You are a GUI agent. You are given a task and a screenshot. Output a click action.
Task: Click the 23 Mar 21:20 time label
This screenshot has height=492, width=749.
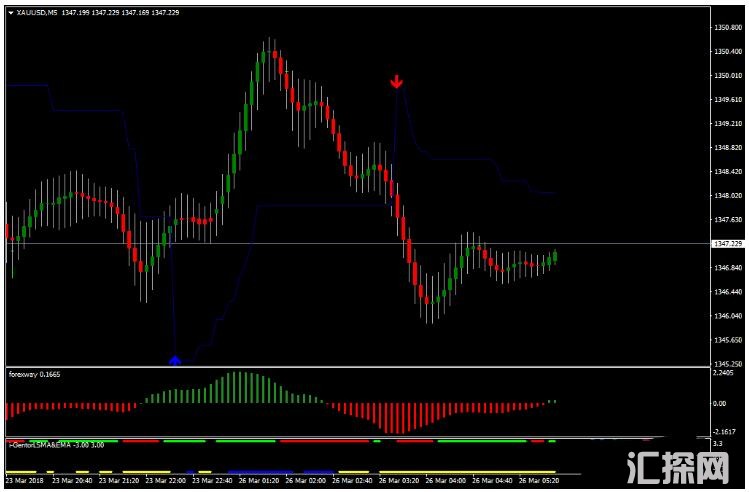click(x=119, y=481)
